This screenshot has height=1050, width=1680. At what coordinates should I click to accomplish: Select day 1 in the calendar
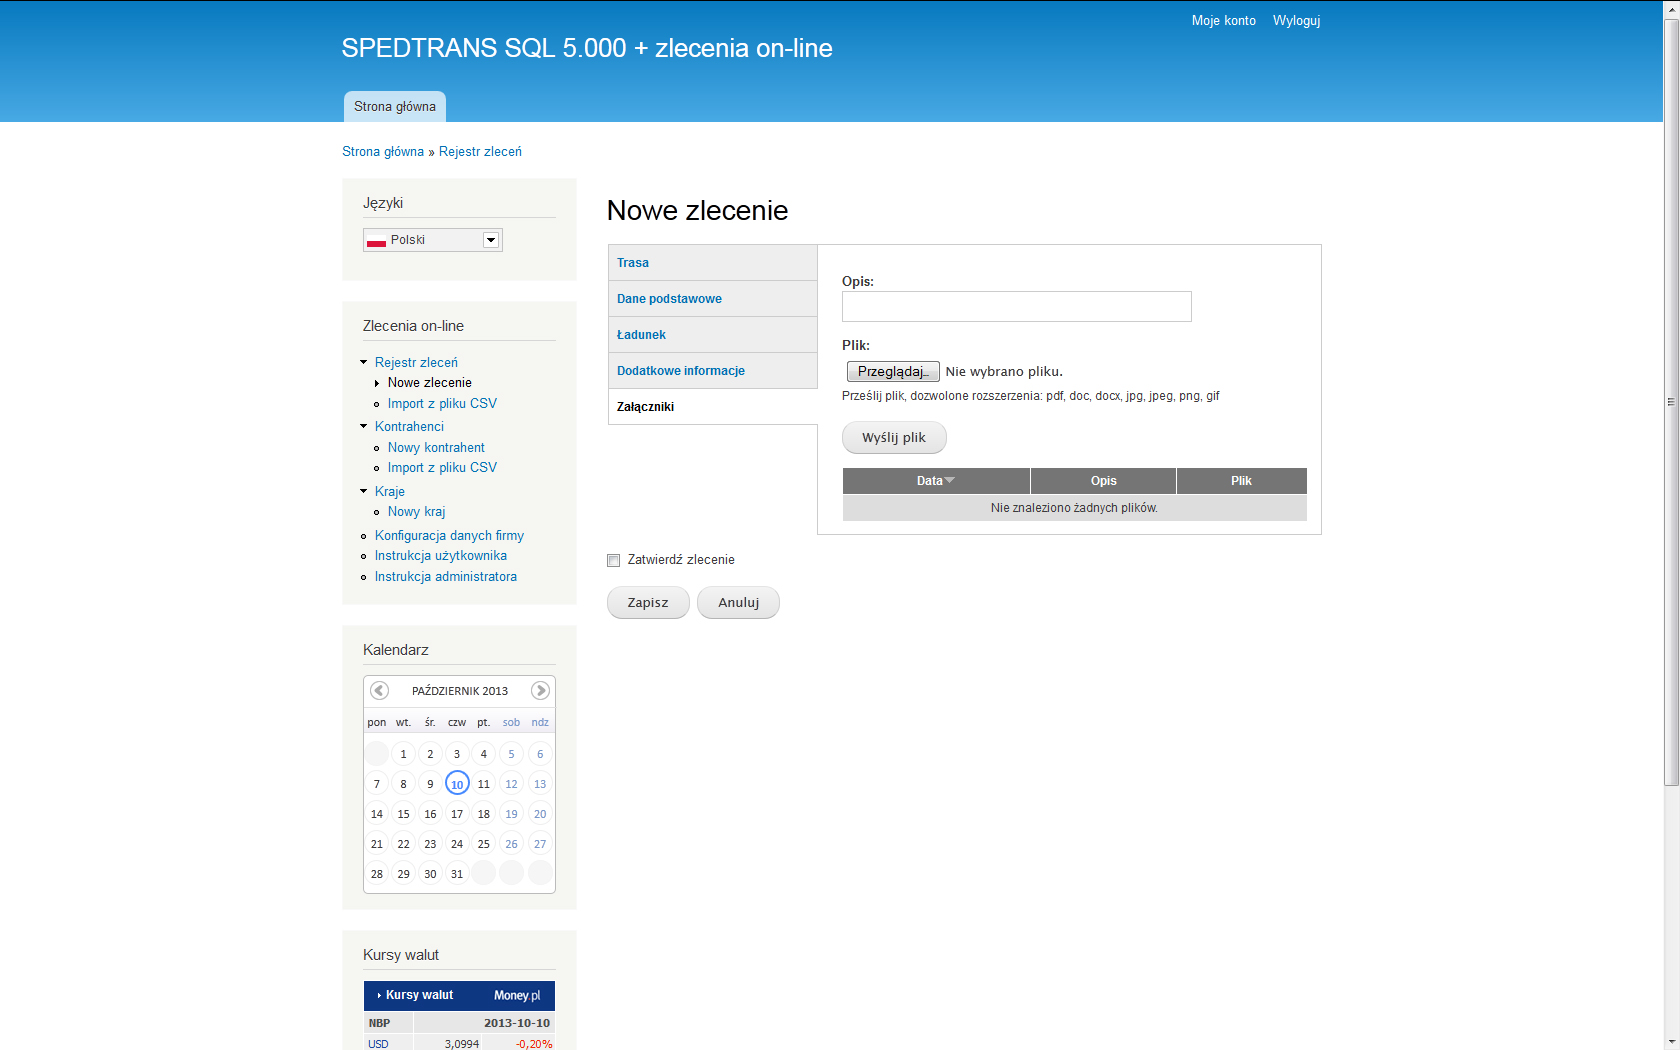[403, 754]
